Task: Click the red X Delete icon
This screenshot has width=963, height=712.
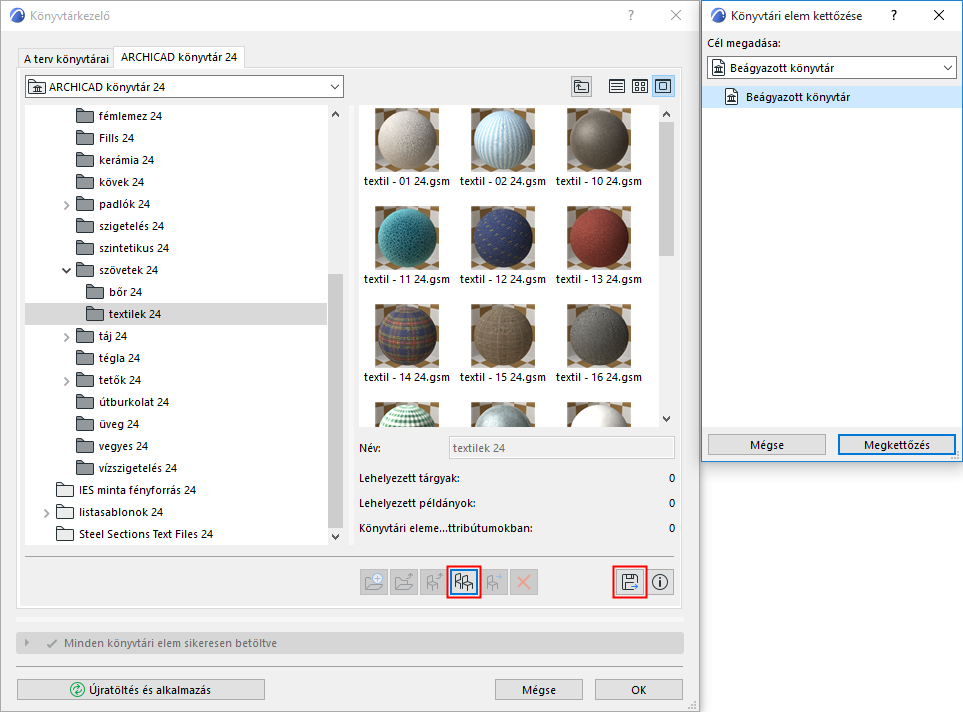Action: tap(524, 582)
